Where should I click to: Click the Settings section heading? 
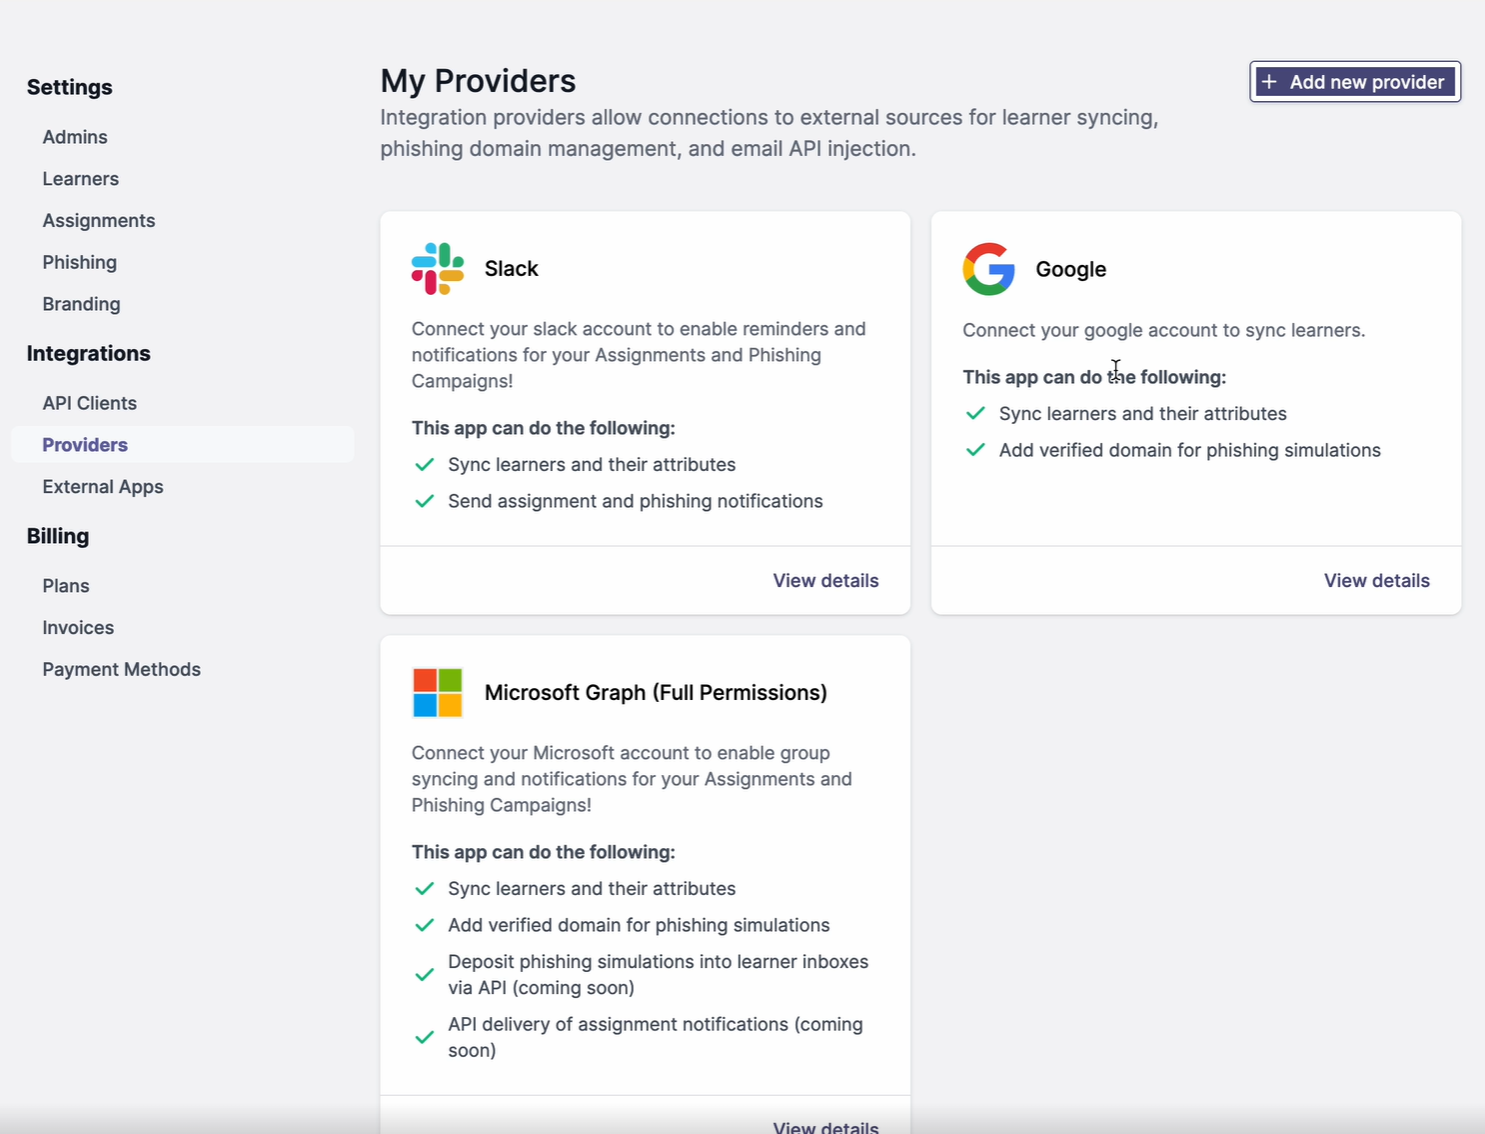click(69, 87)
